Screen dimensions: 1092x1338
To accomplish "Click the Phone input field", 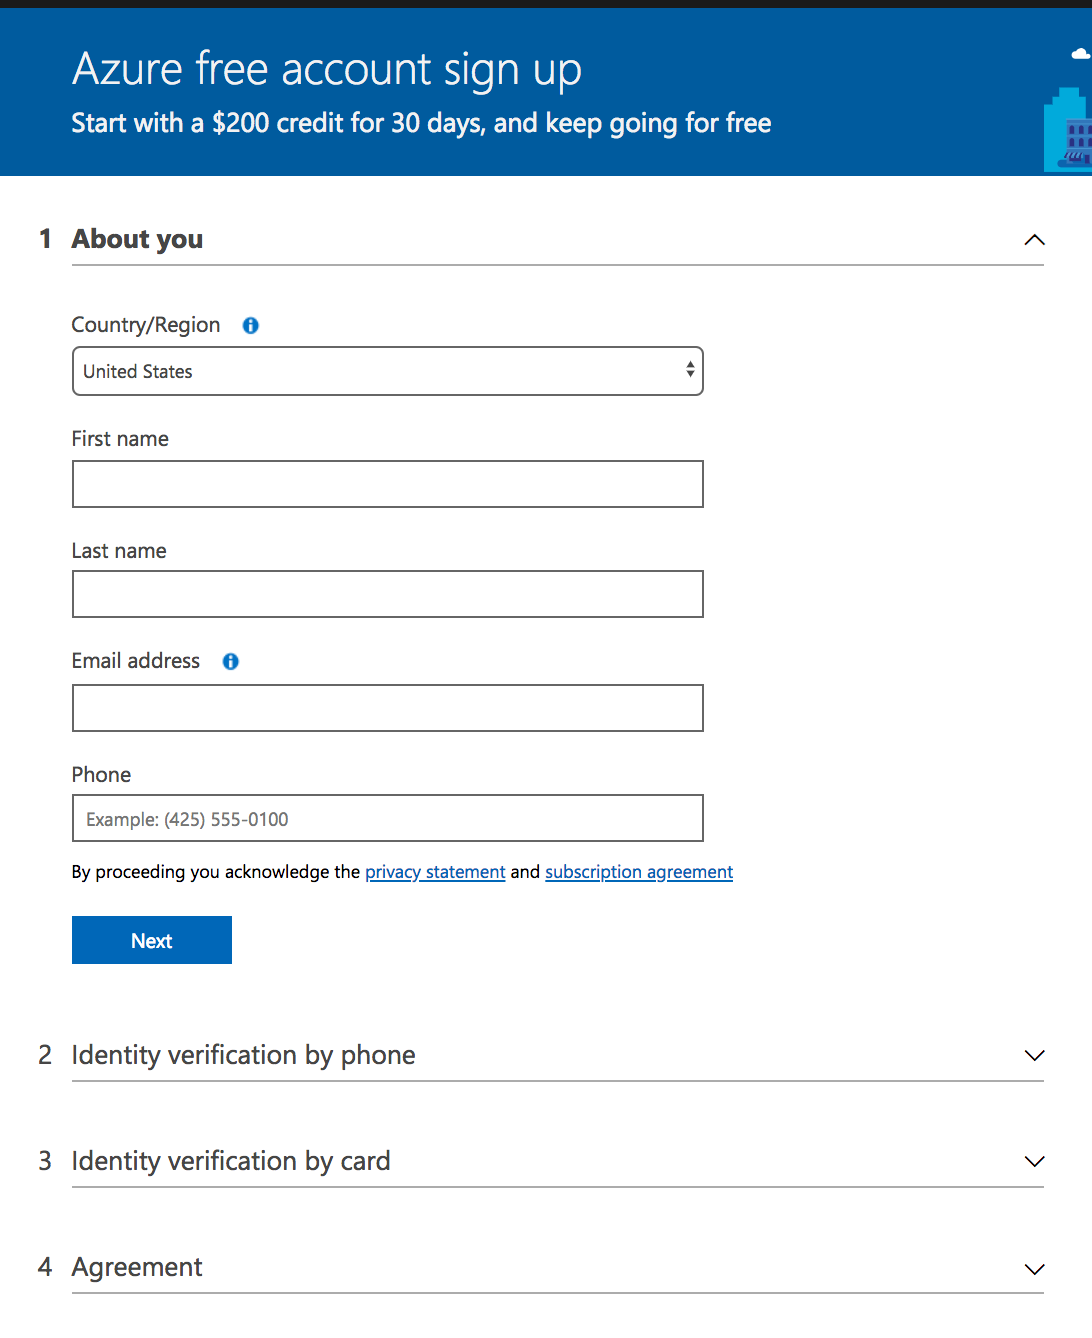I will tap(388, 818).
